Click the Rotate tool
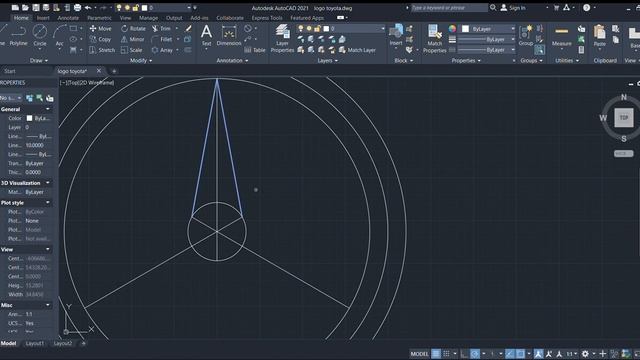Image resolution: width=640 pixels, height=360 pixels. click(133, 29)
